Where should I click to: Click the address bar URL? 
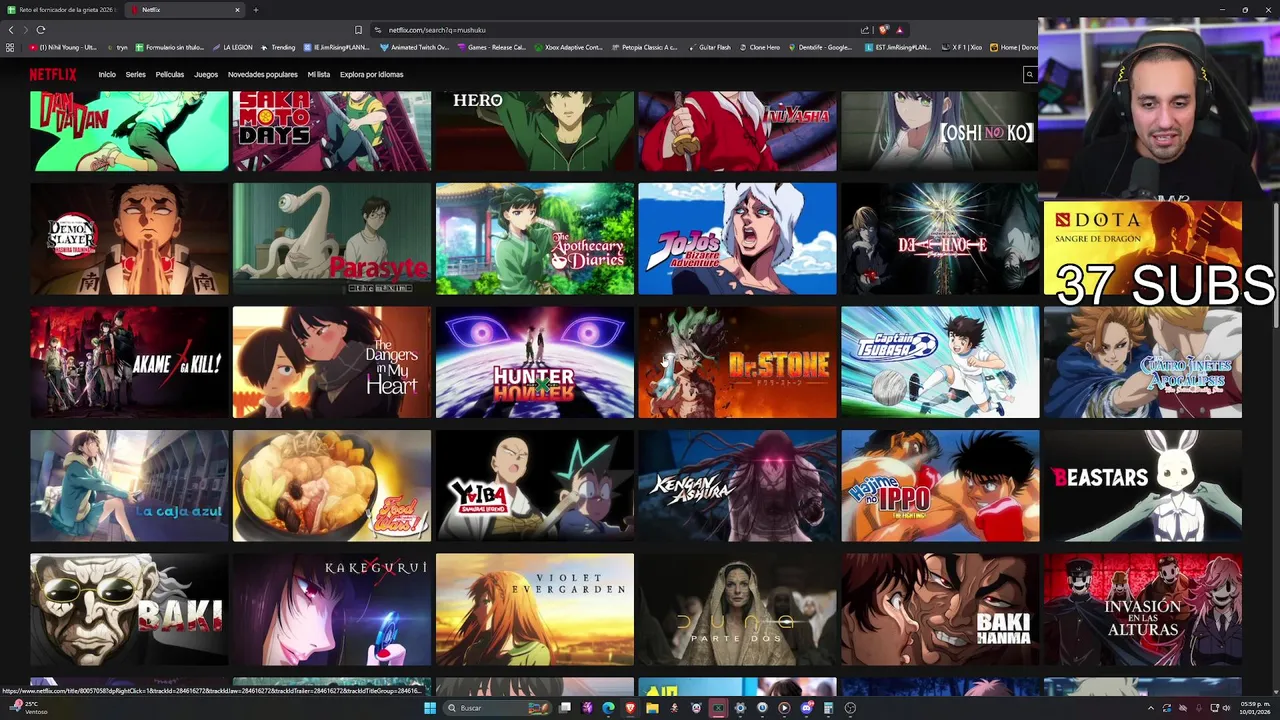[x=437, y=30]
